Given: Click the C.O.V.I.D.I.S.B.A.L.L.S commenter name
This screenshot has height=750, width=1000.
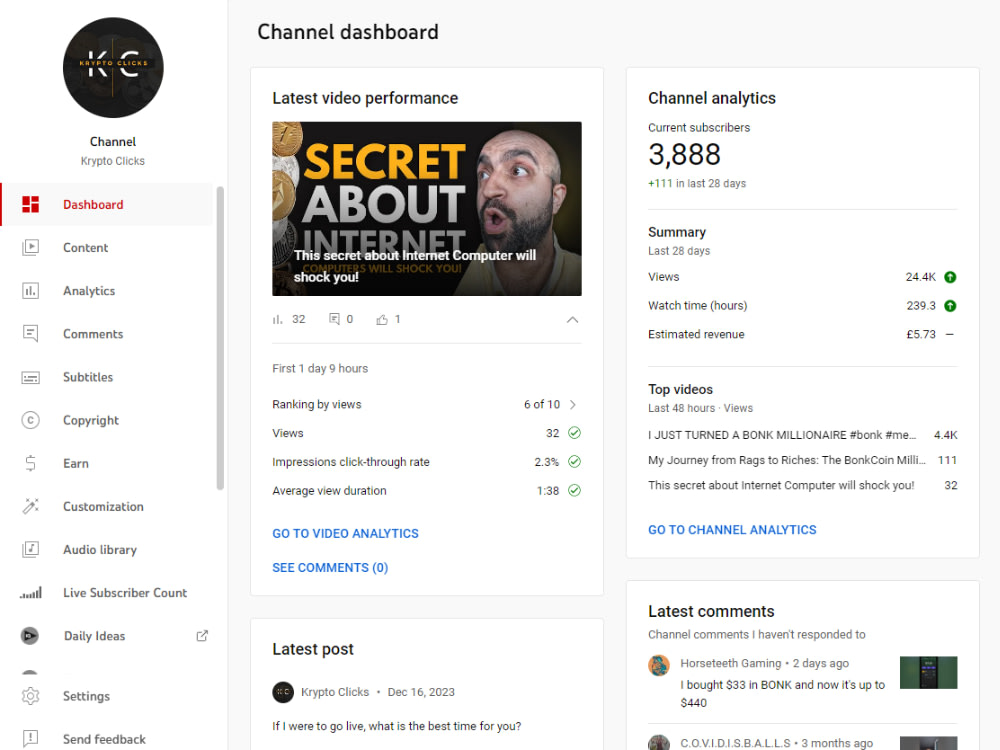Looking at the screenshot, I should 735,743.
